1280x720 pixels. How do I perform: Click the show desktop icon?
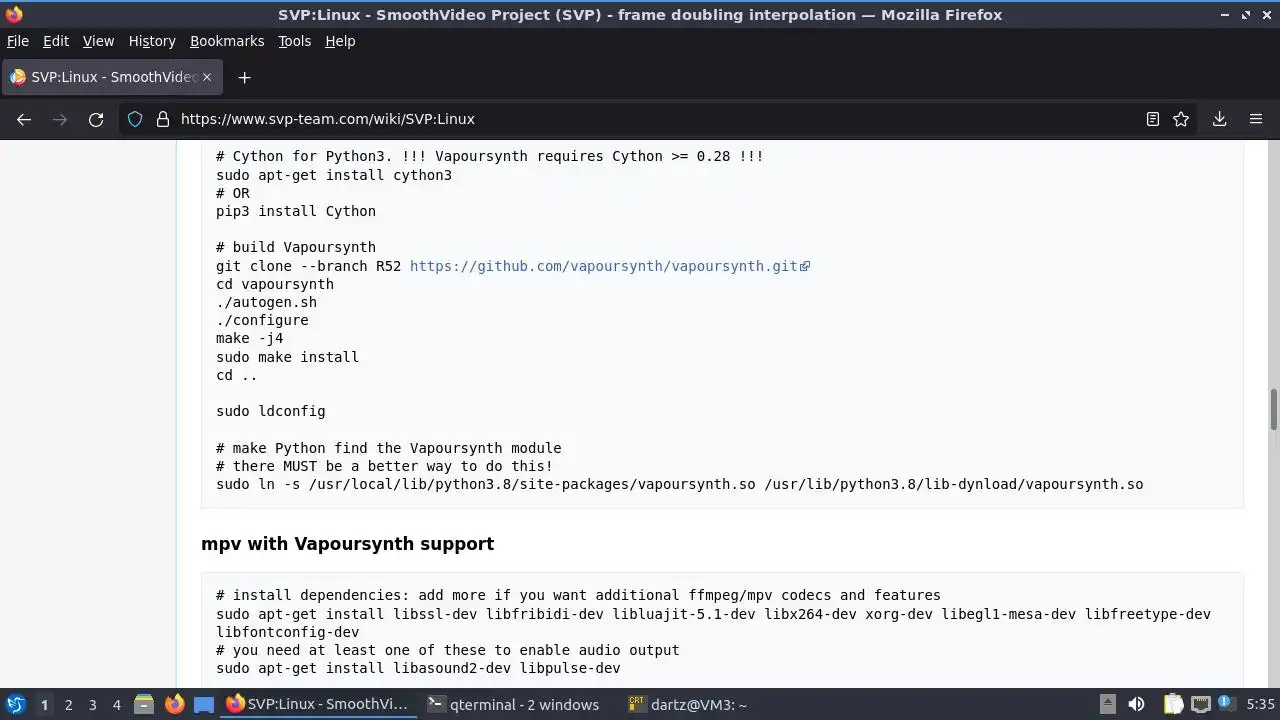pos(204,705)
